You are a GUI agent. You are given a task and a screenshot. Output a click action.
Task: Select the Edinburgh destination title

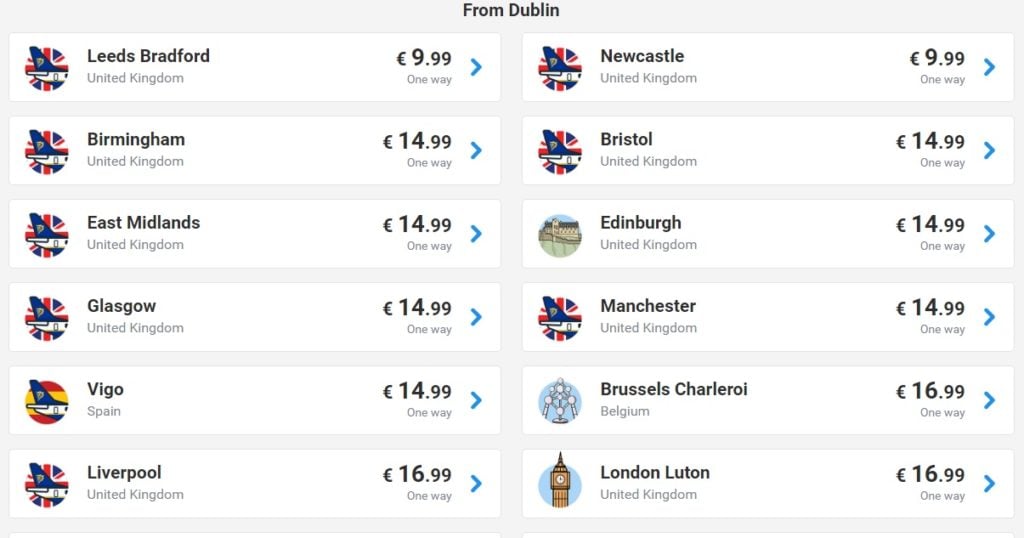[x=641, y=223]
